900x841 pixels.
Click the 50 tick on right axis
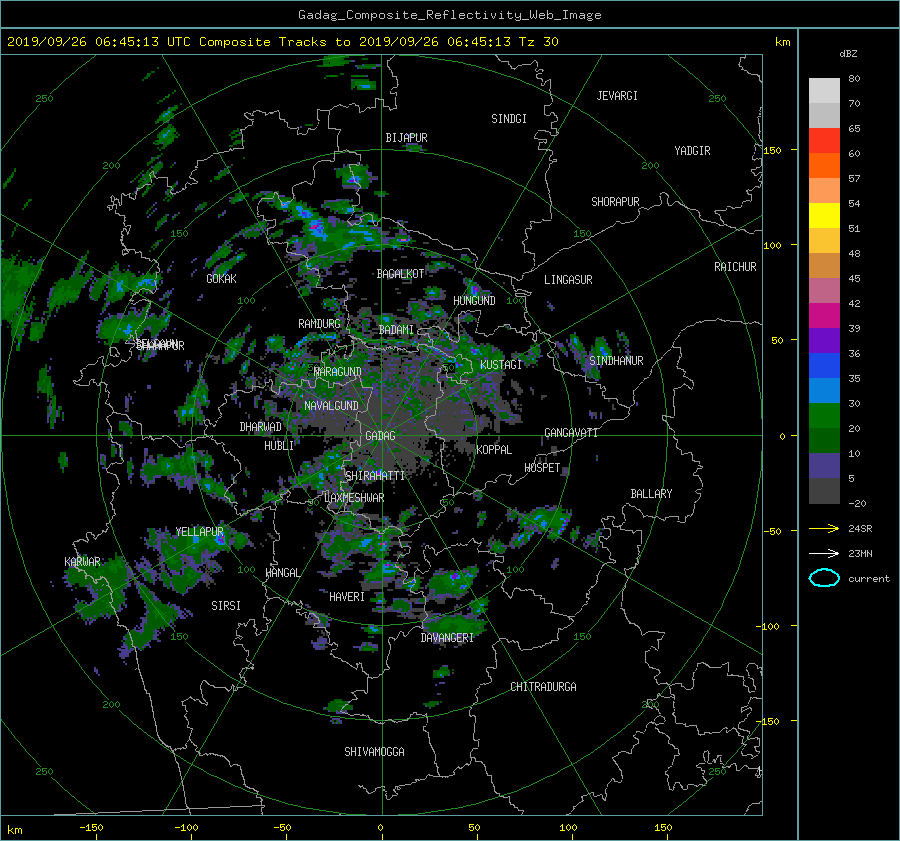[777, 340]
